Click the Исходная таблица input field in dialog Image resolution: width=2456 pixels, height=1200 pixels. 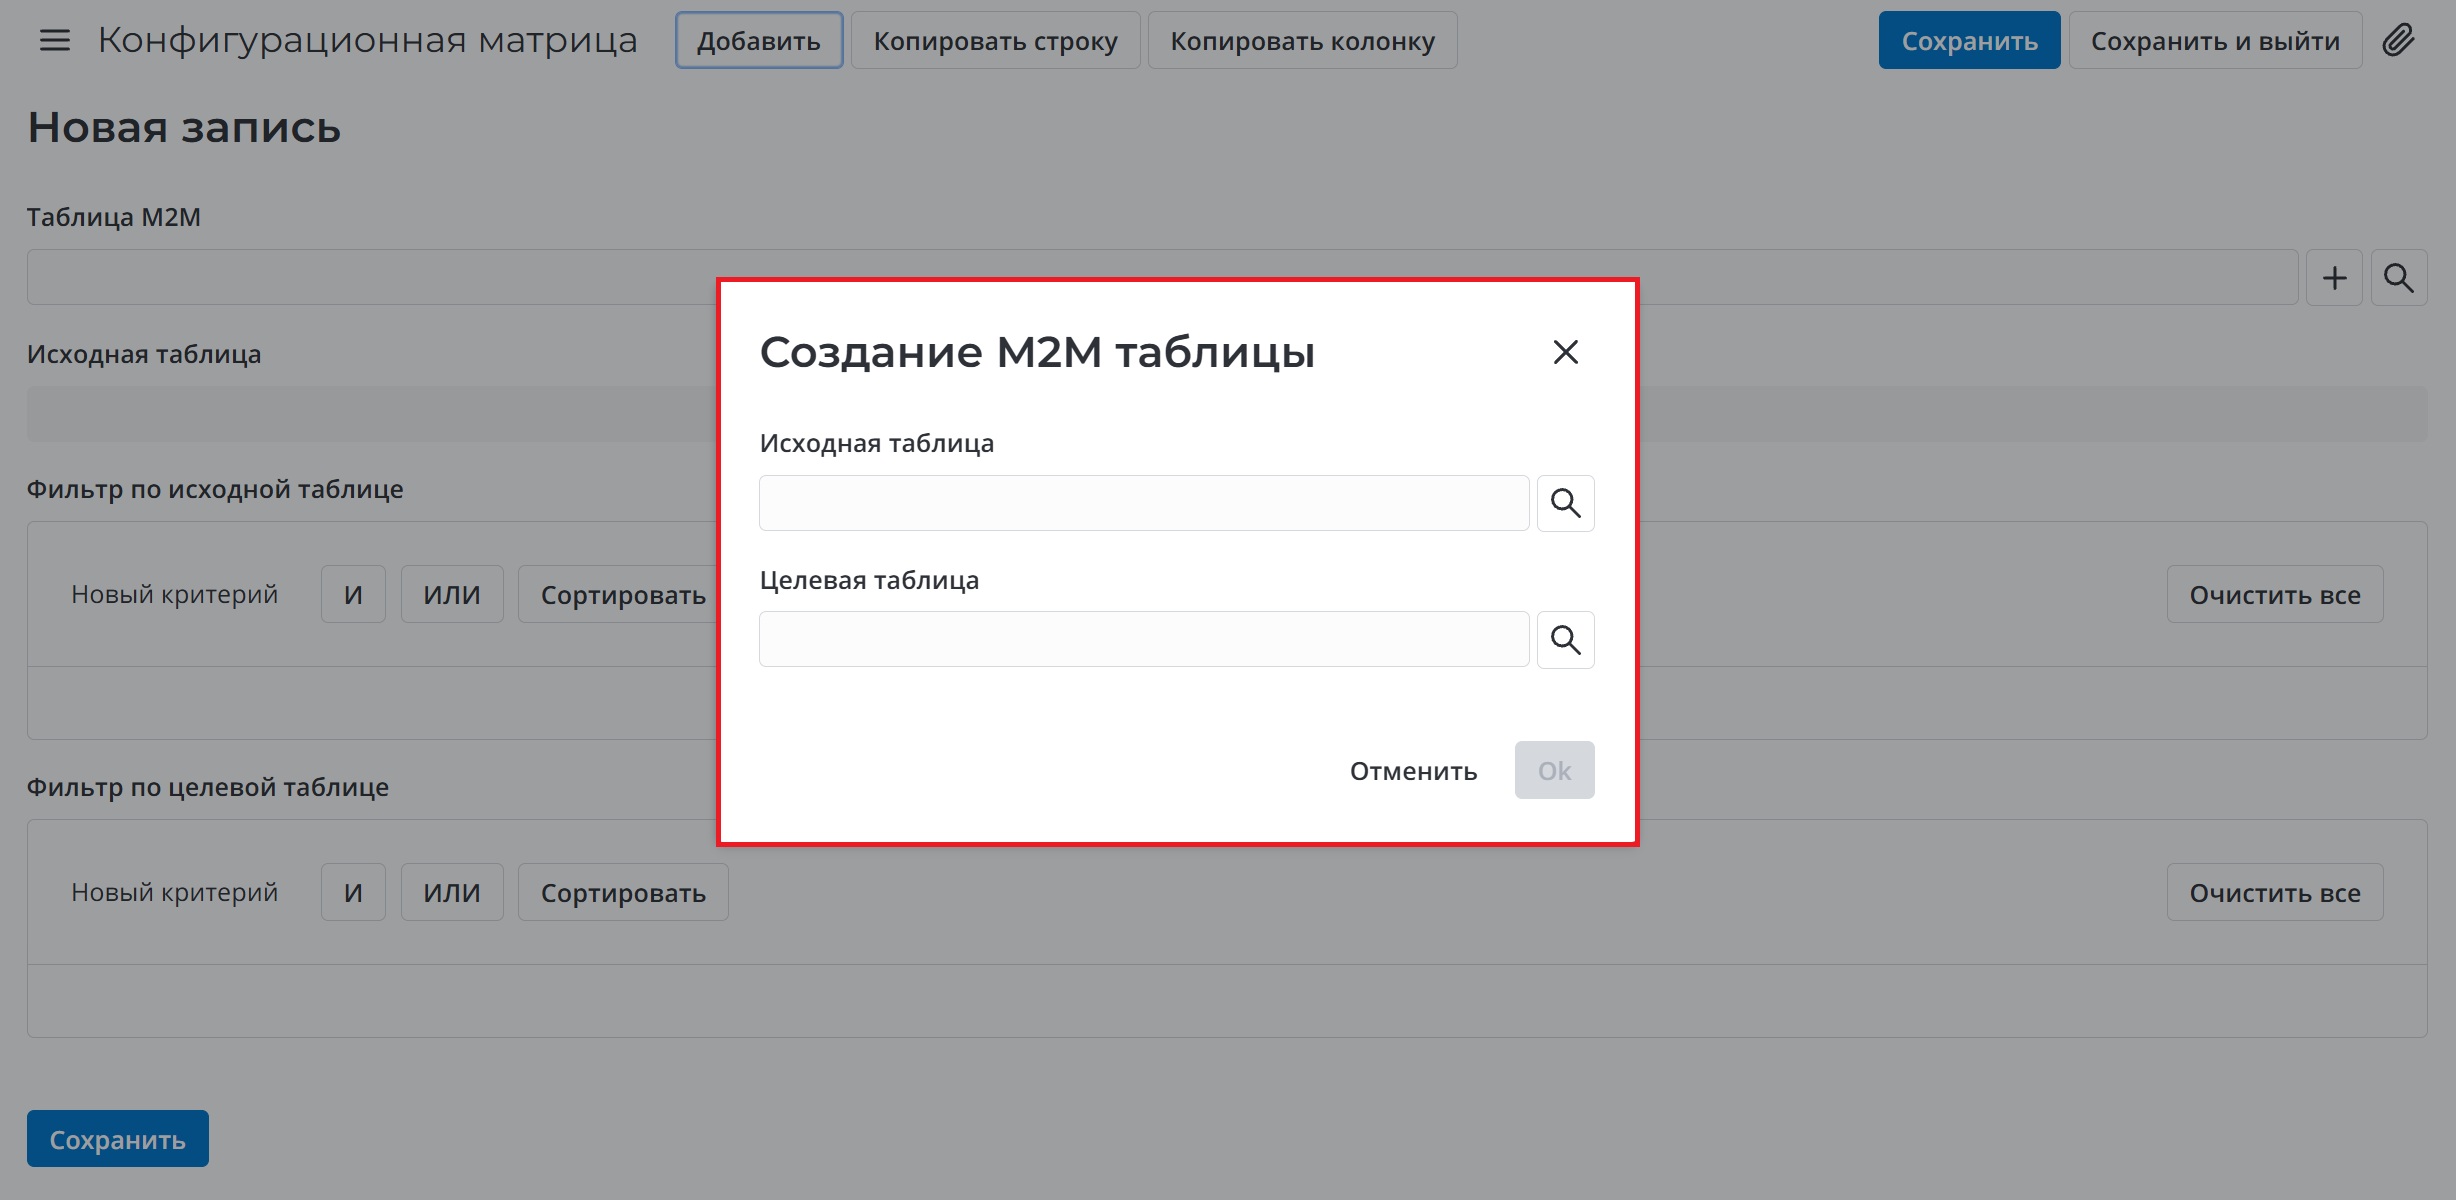[1143, 503]
